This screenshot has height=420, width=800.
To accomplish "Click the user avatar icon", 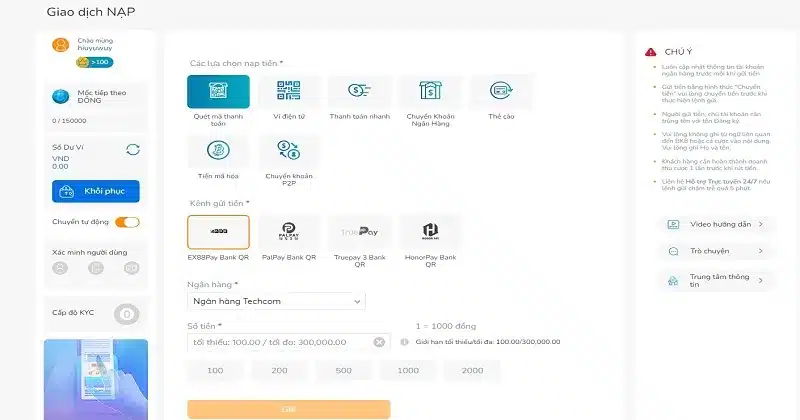I will click(61, 45).
